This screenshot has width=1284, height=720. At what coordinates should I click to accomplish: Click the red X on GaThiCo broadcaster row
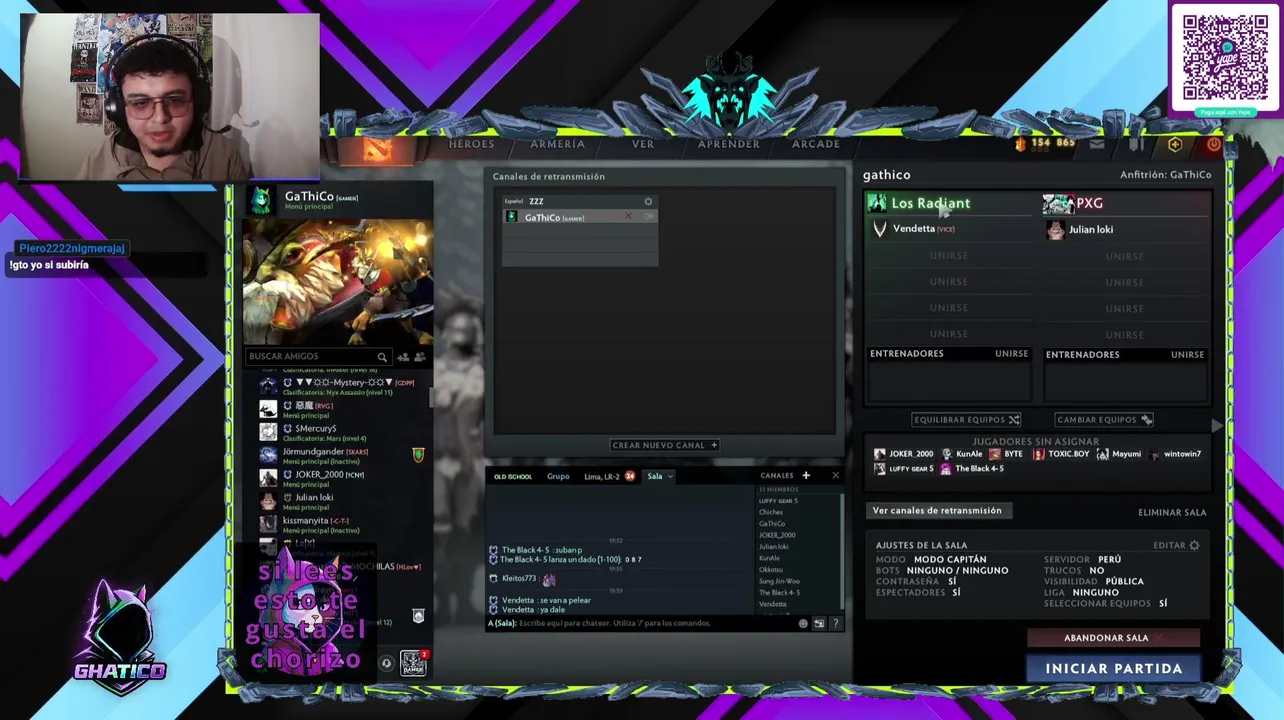[629, 217]
